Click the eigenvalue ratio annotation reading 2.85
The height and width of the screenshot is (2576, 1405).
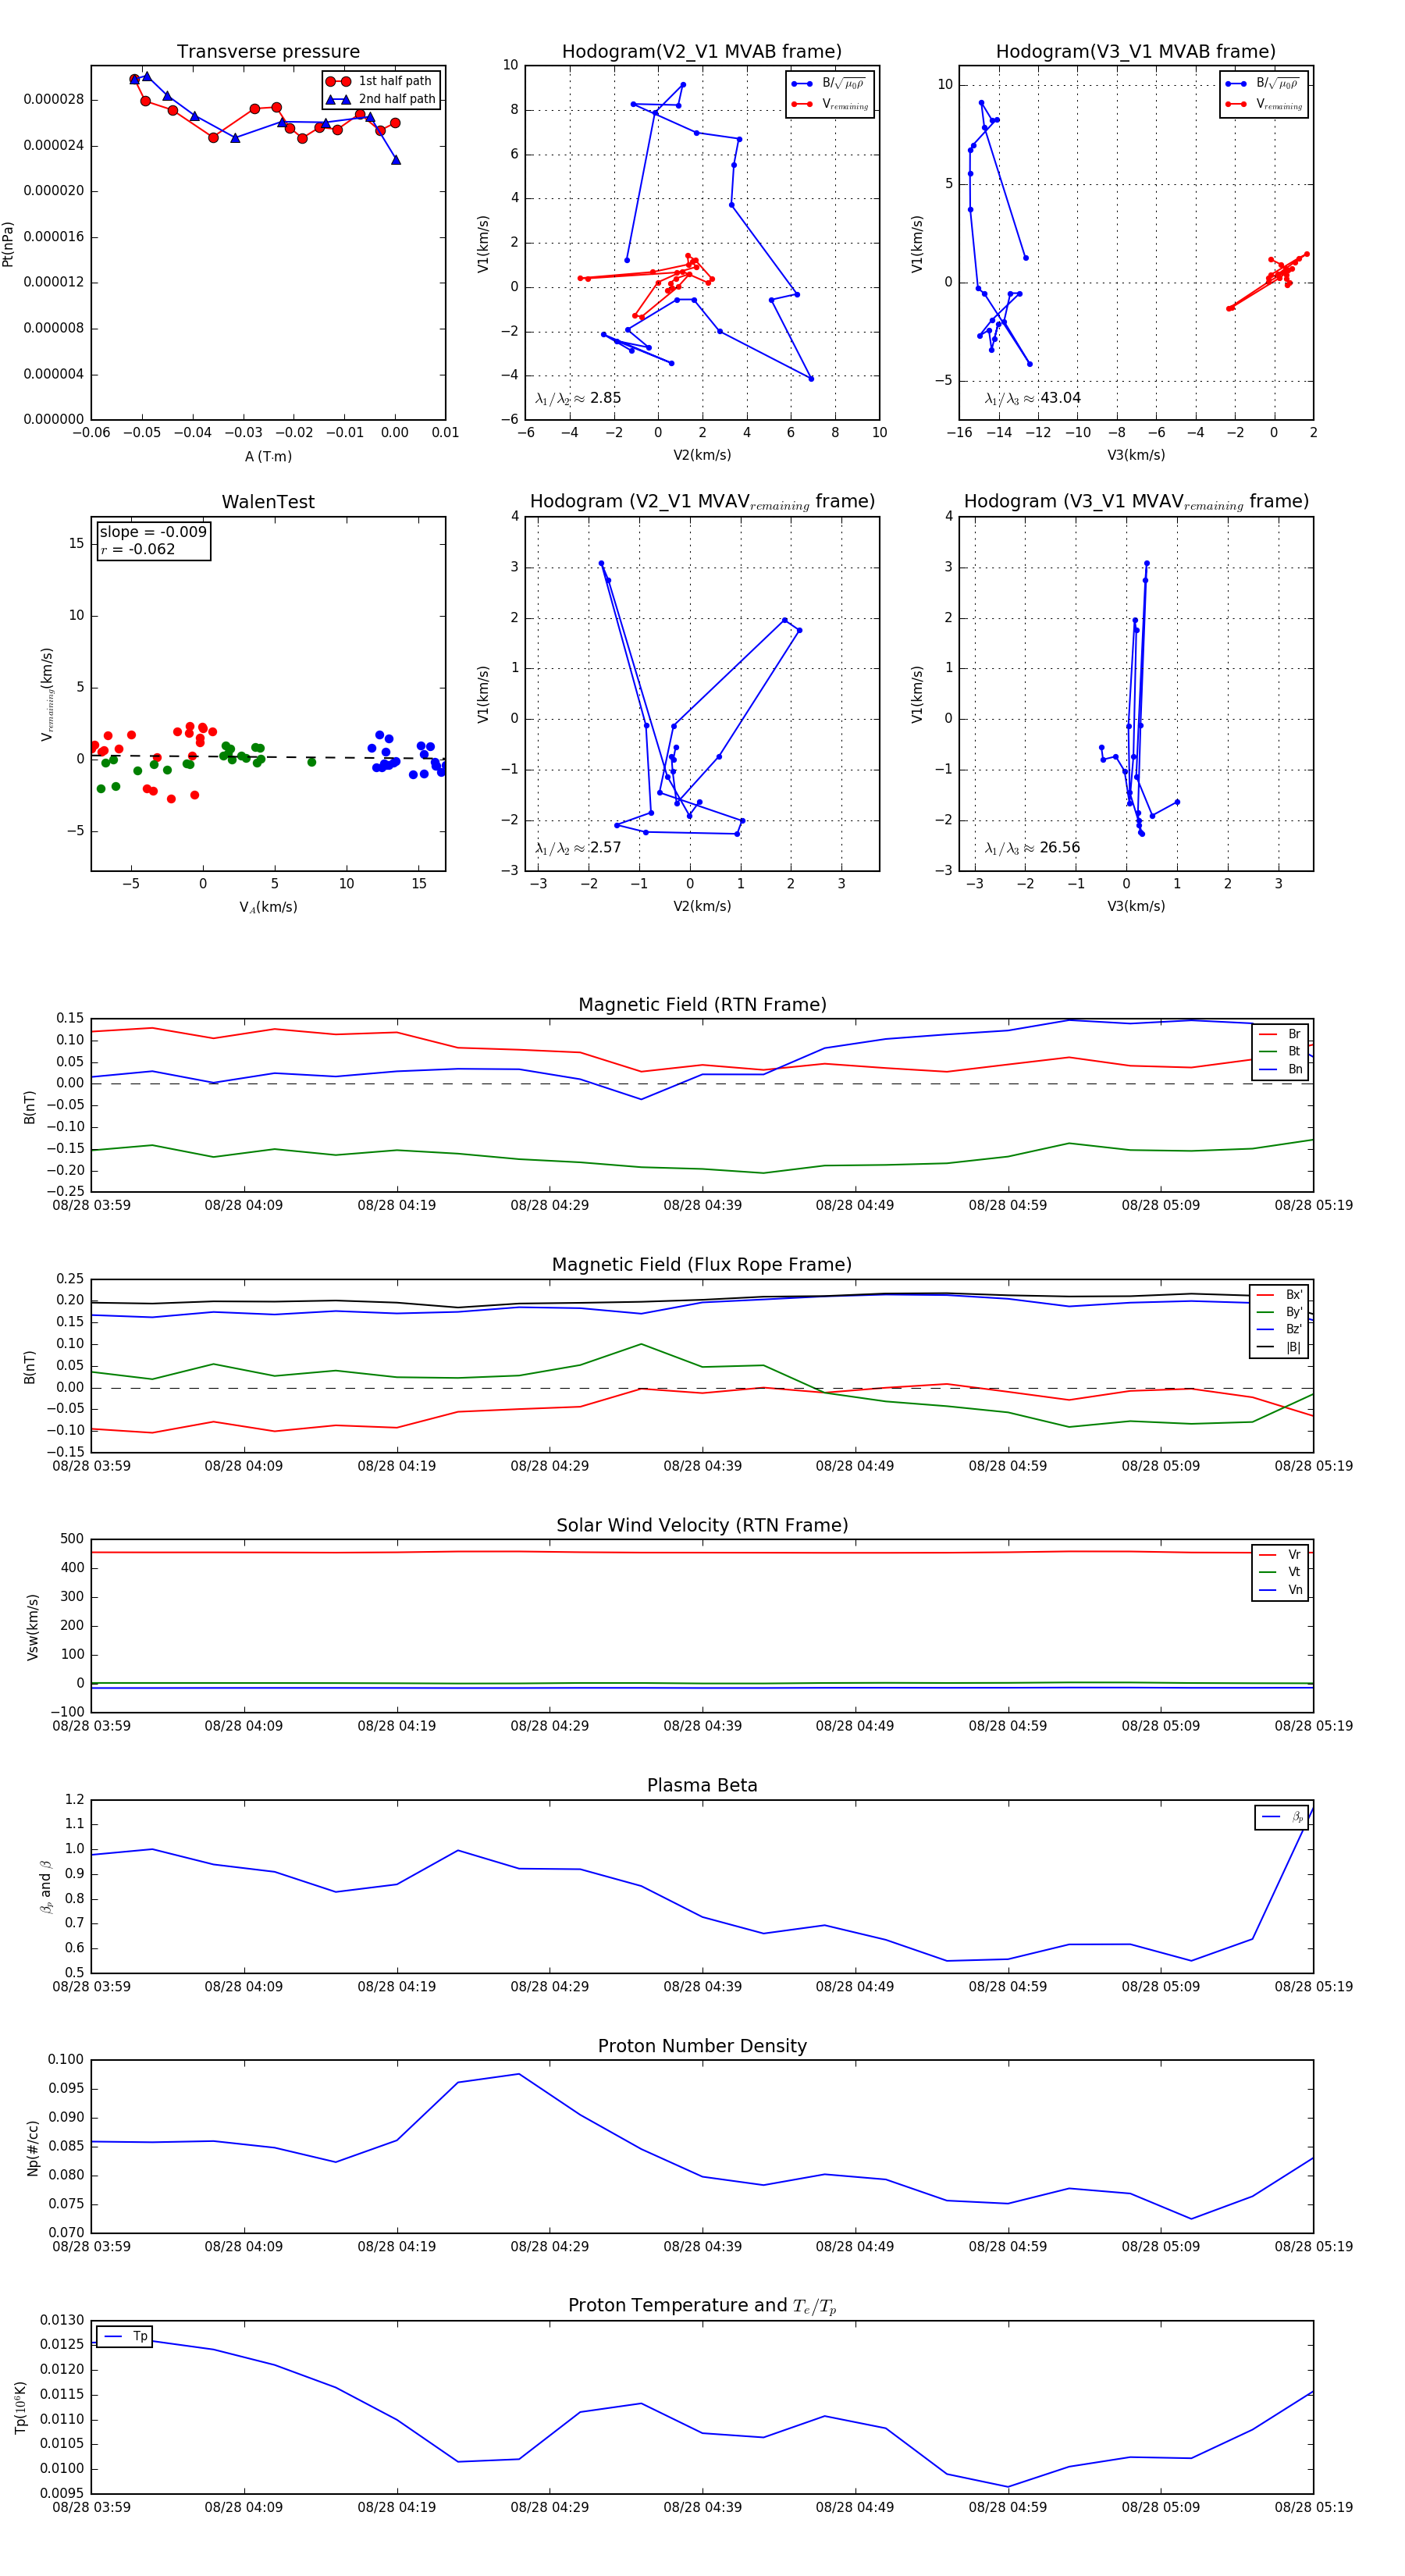click(x=578, y=398)
